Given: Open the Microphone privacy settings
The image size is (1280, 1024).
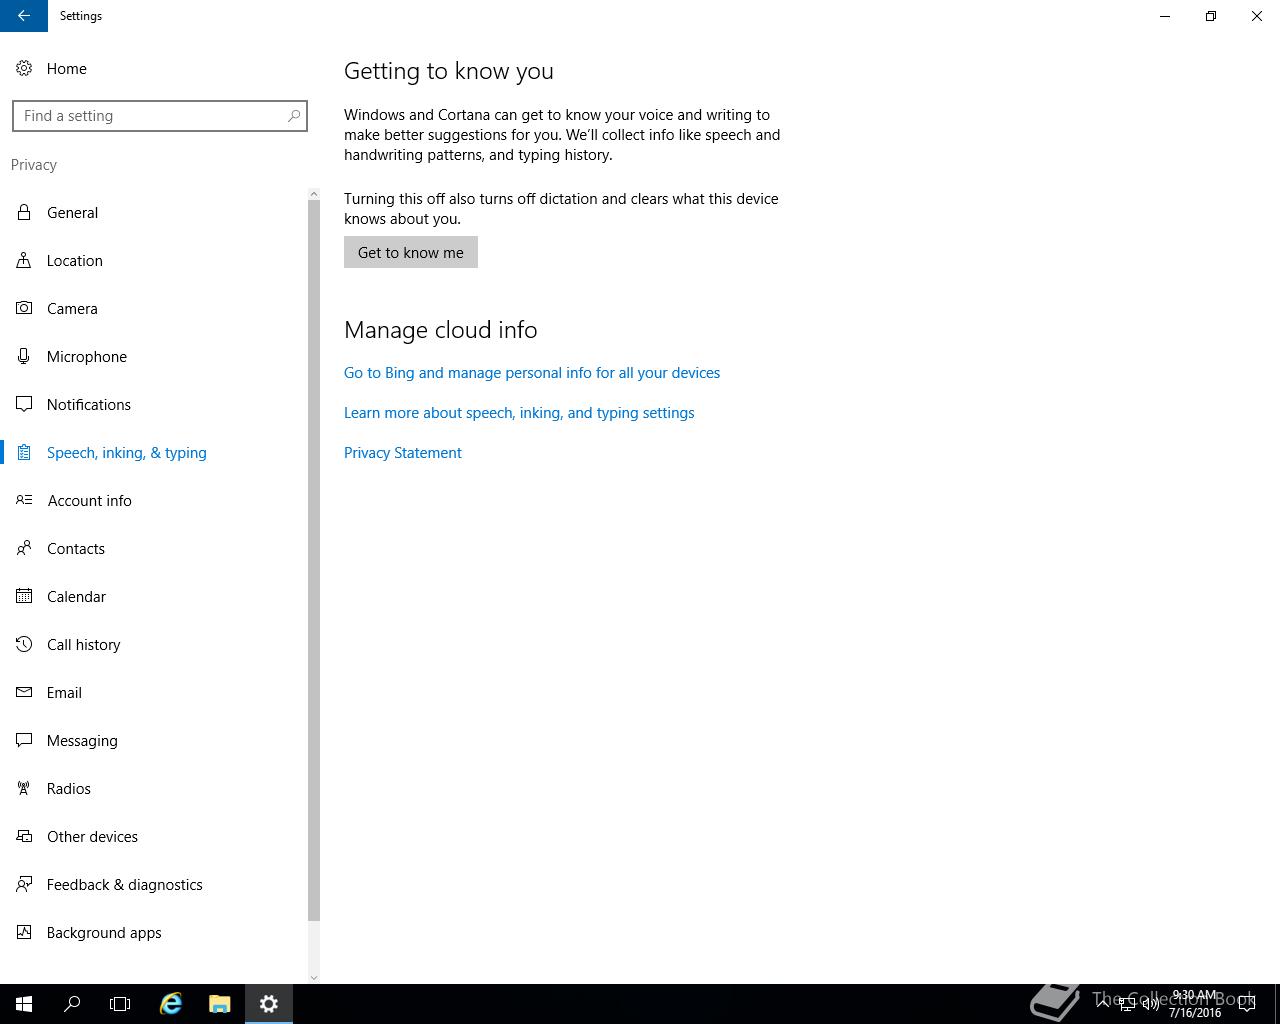Looking at the screenshot, I should click(x=154, y=356).
